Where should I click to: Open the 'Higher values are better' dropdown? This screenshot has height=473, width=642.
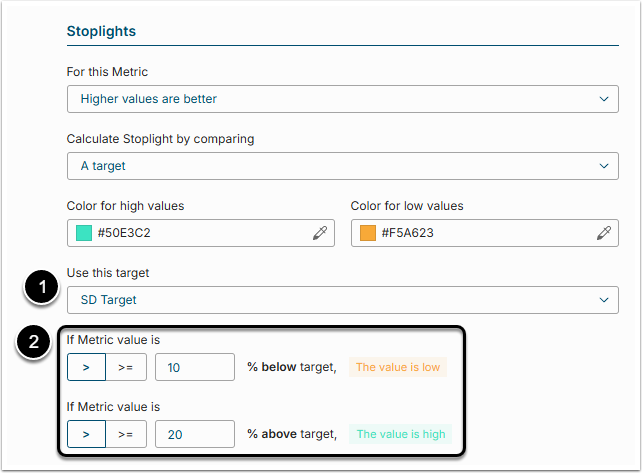(x=342, y=99)
